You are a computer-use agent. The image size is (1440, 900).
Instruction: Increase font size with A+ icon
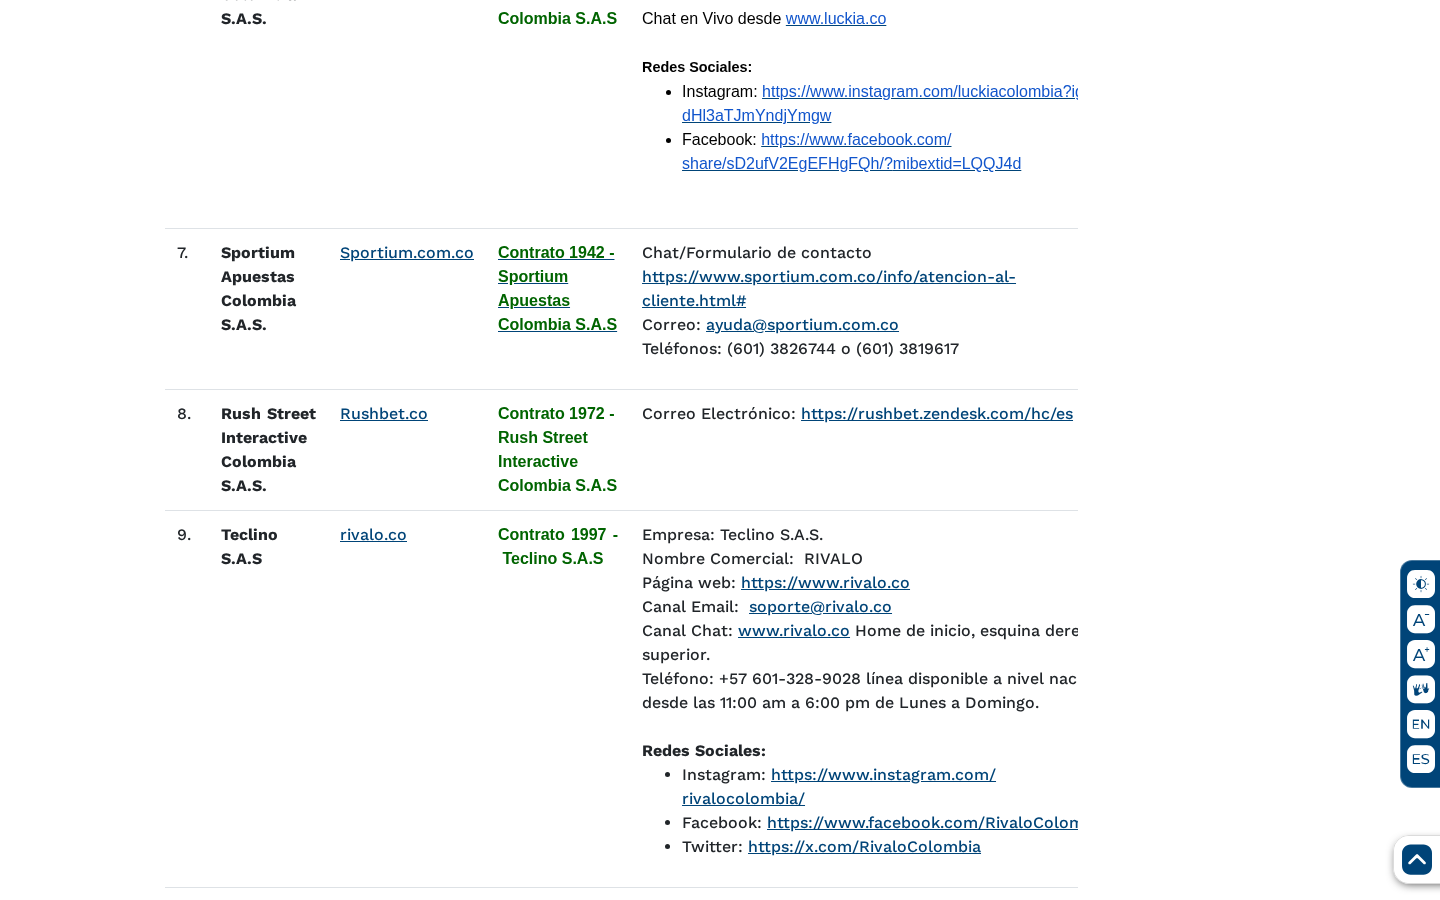(1420, 654)
